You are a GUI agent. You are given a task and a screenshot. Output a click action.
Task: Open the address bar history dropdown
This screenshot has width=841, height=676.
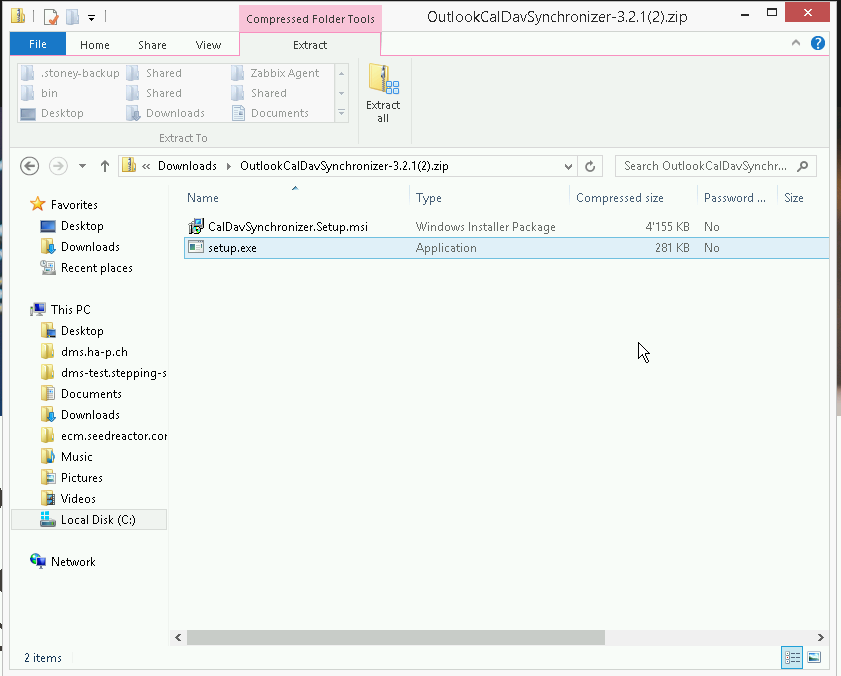(568, 167)
